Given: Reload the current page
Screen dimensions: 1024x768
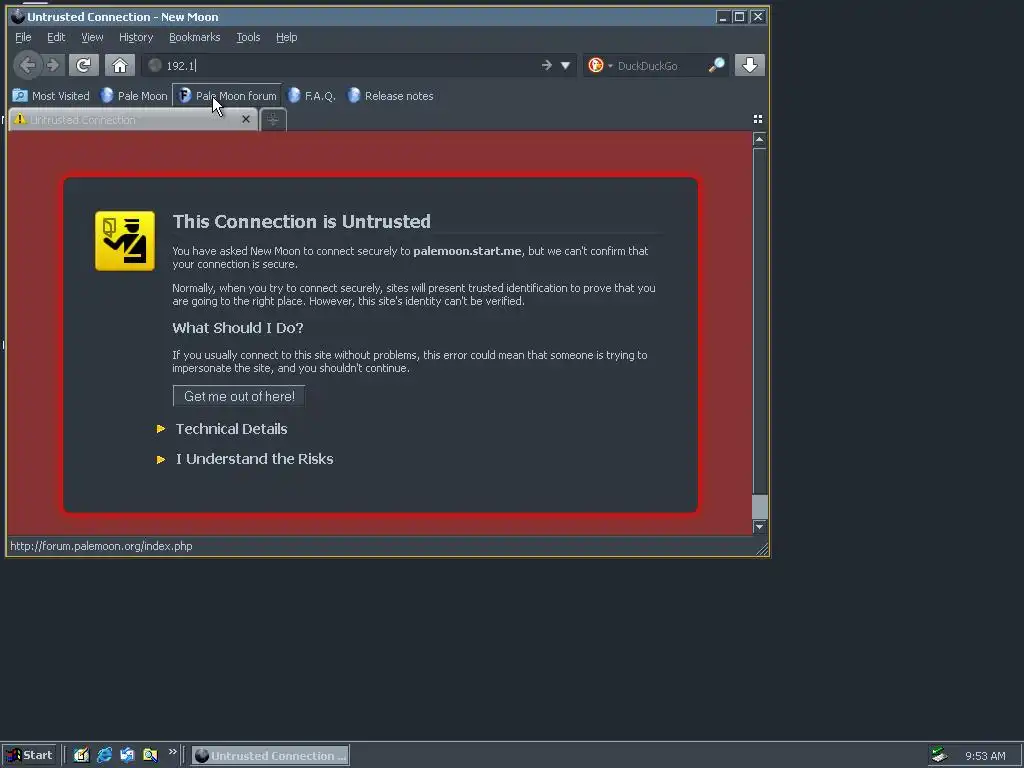Looking at the screenshot, I should pos(84,65).
